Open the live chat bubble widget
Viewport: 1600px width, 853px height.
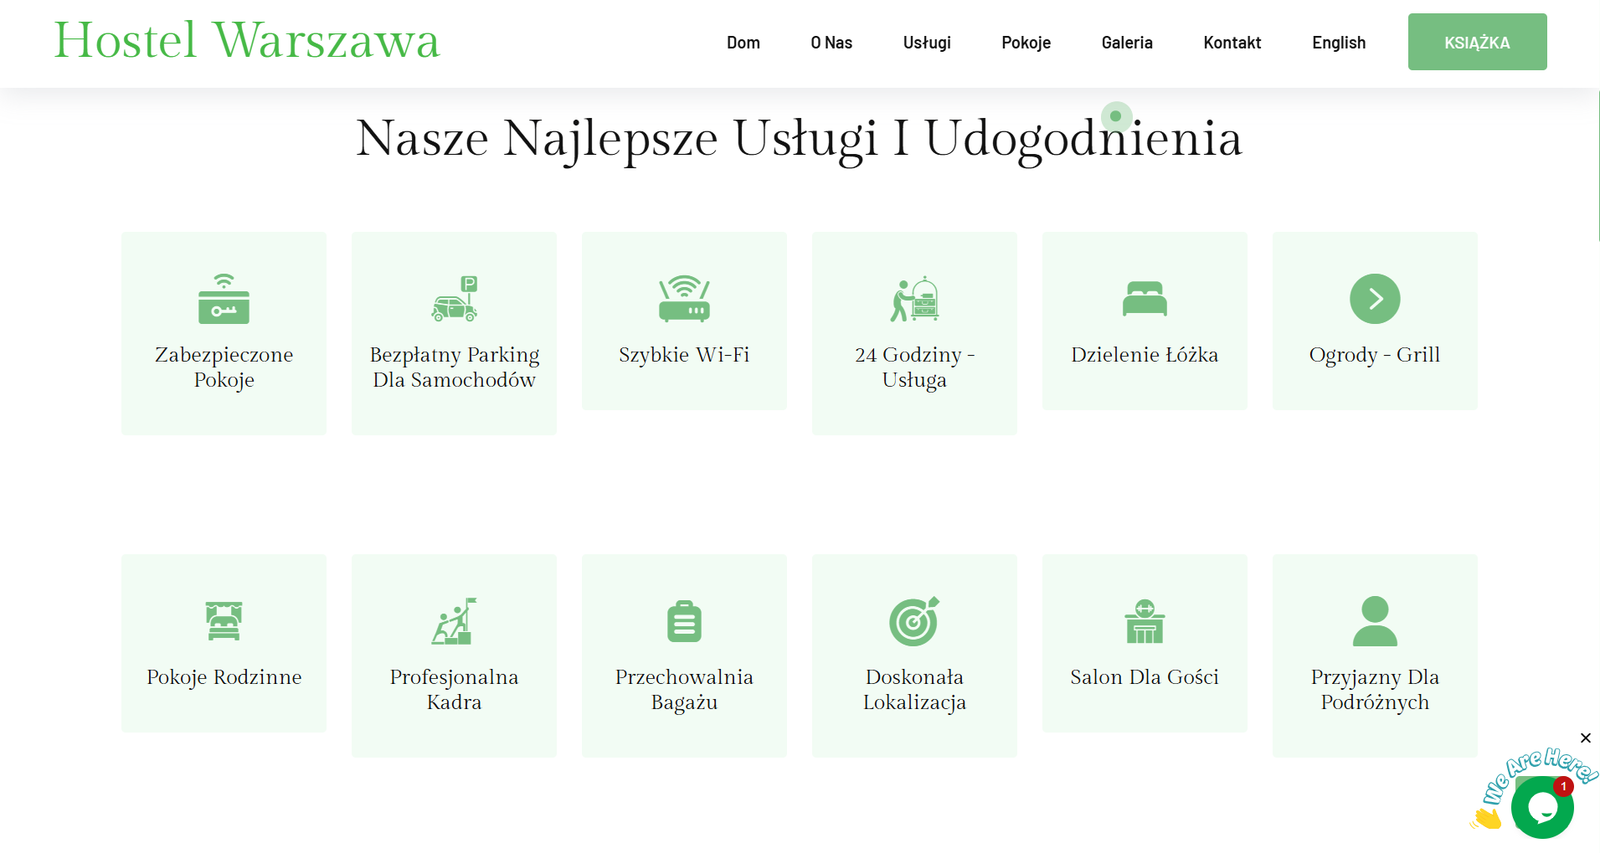click(x=1541, y=807)
